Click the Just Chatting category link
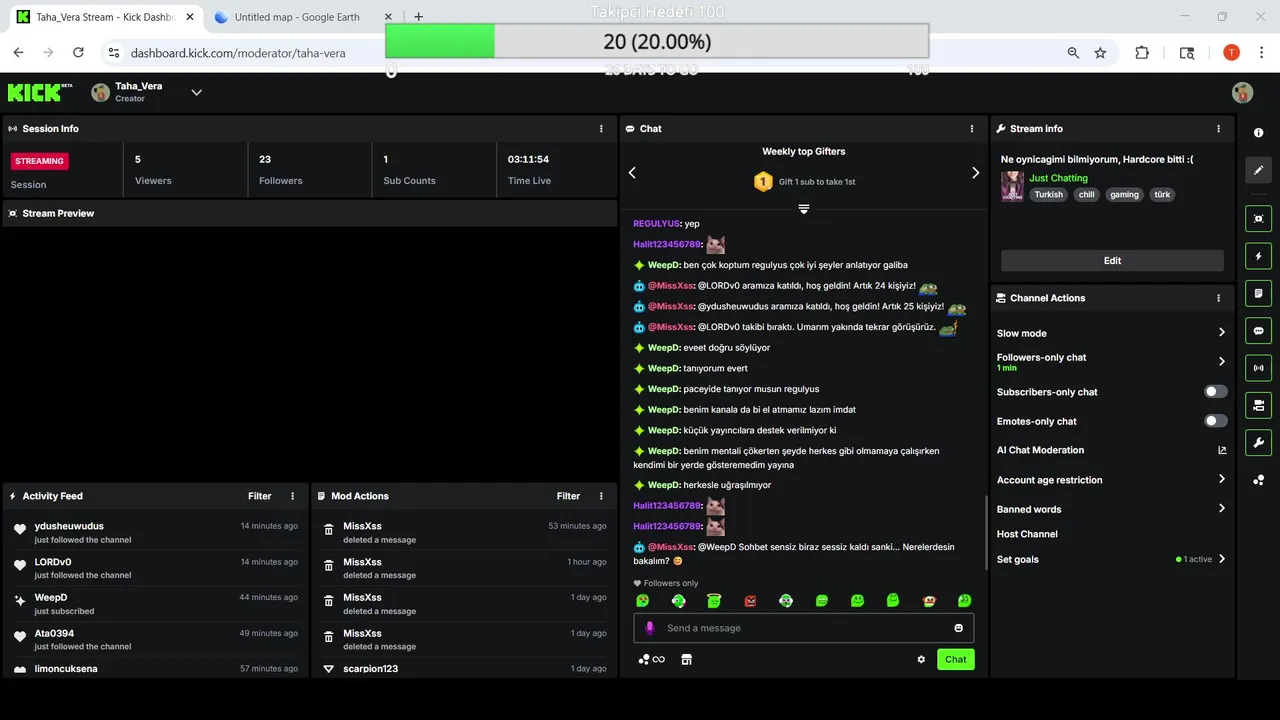Viewport: 1280px width, 720px height. [1058, 178]
